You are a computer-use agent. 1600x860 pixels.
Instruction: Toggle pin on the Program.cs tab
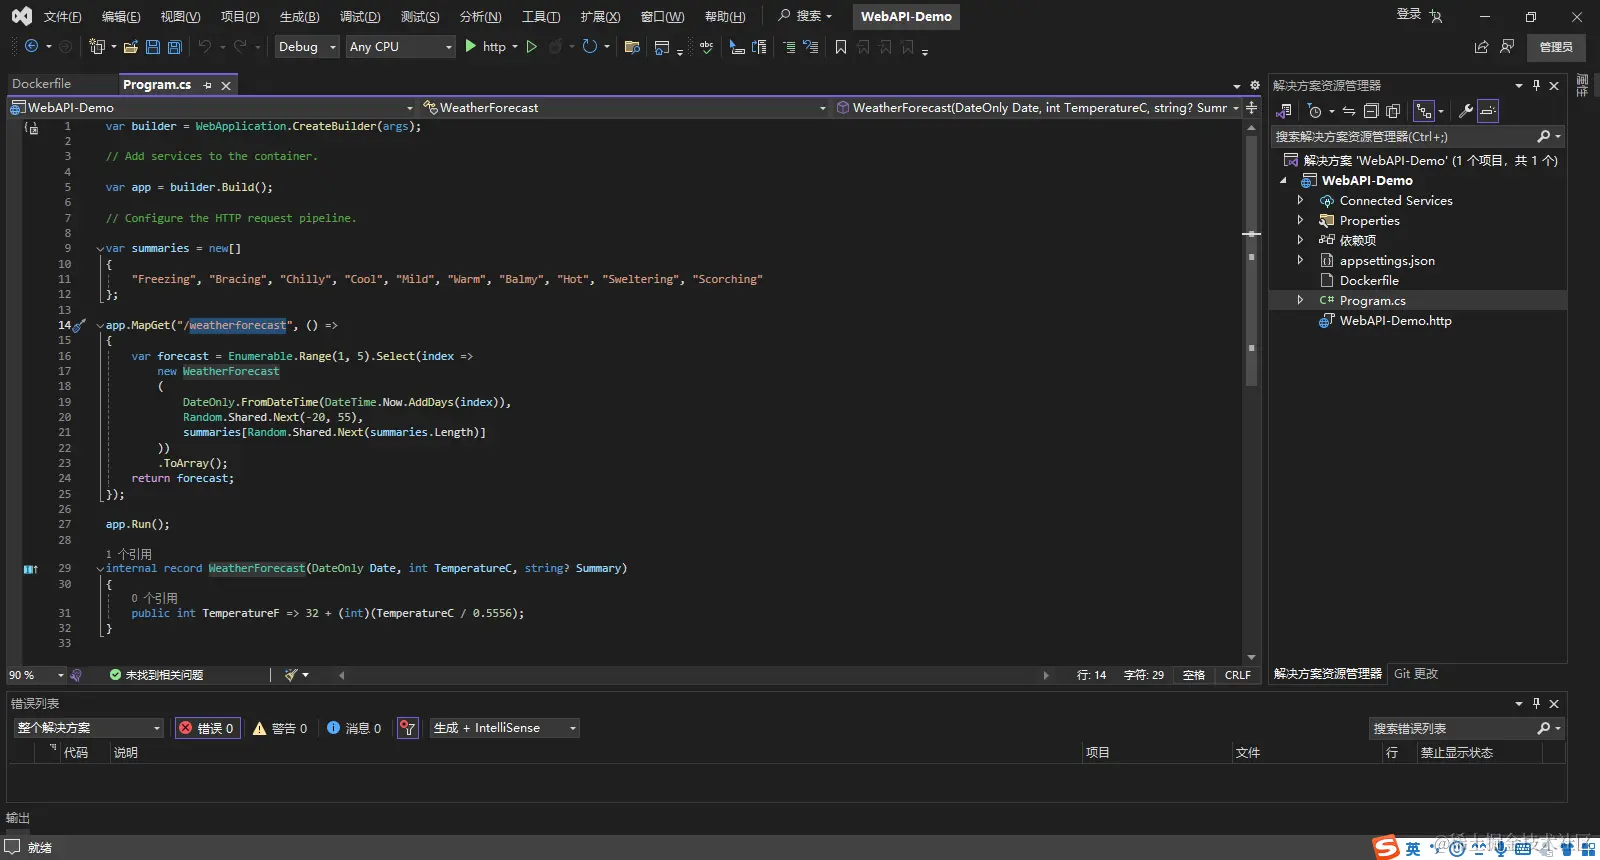(x=208, y=86)
